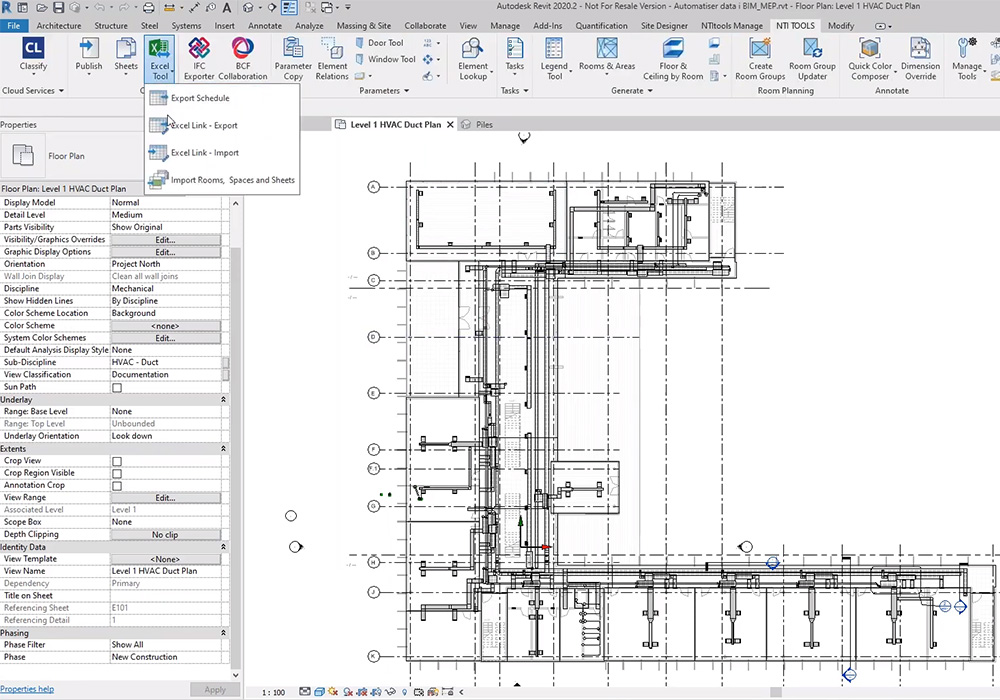Enable the Crop View checkbox

pos(117,461)
